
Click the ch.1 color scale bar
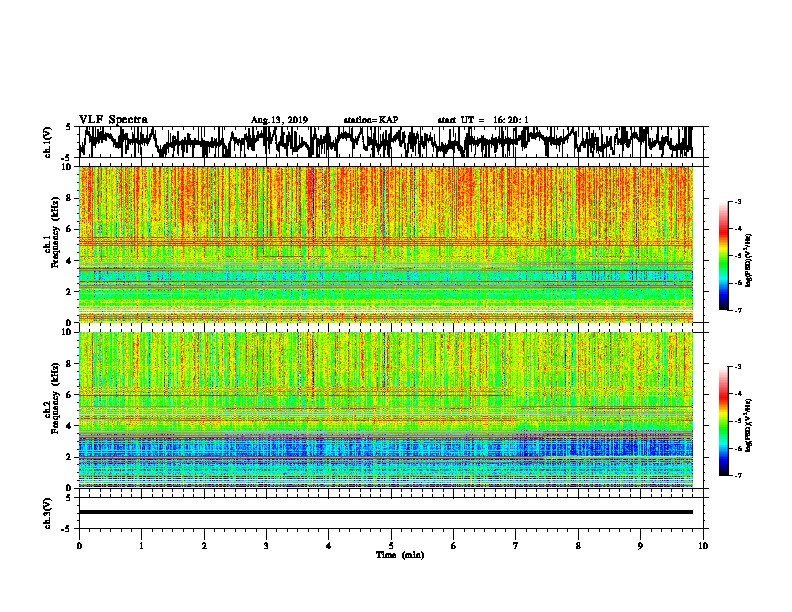pos(724,256)
